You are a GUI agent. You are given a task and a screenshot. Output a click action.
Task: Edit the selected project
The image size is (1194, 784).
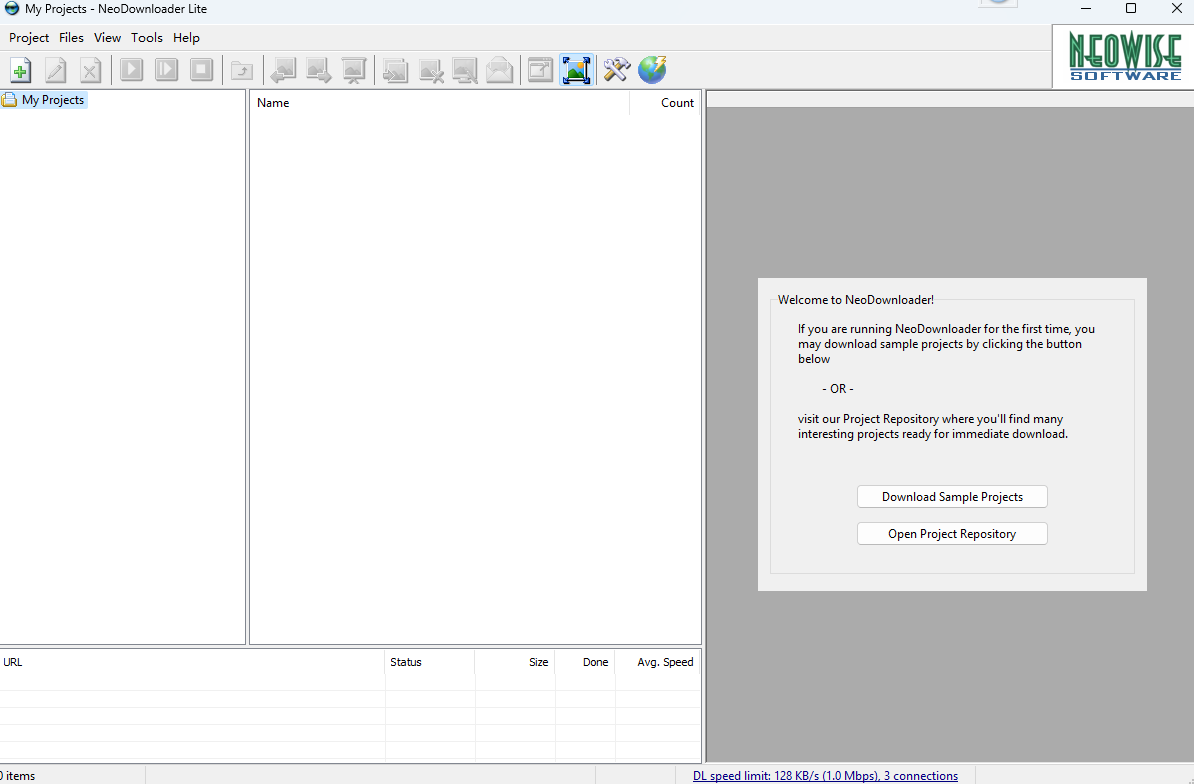(x=55, y=69)
